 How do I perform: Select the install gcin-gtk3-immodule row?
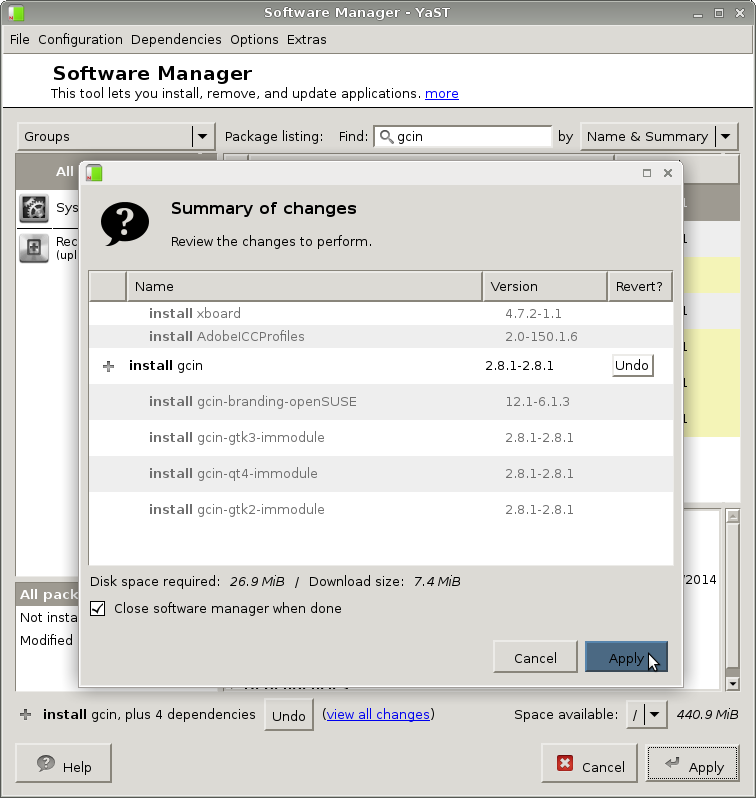coord(381,438)
